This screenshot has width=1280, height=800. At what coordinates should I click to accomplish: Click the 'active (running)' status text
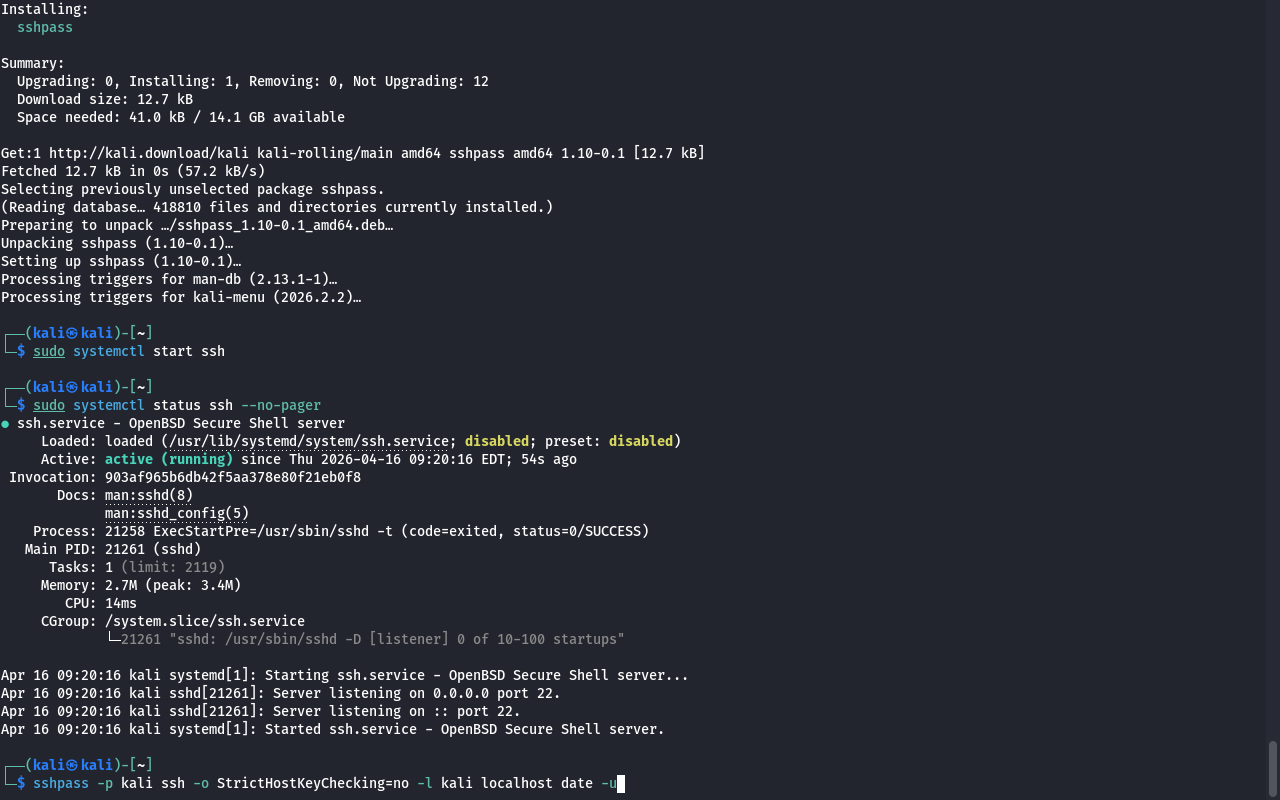click(169, 459)
